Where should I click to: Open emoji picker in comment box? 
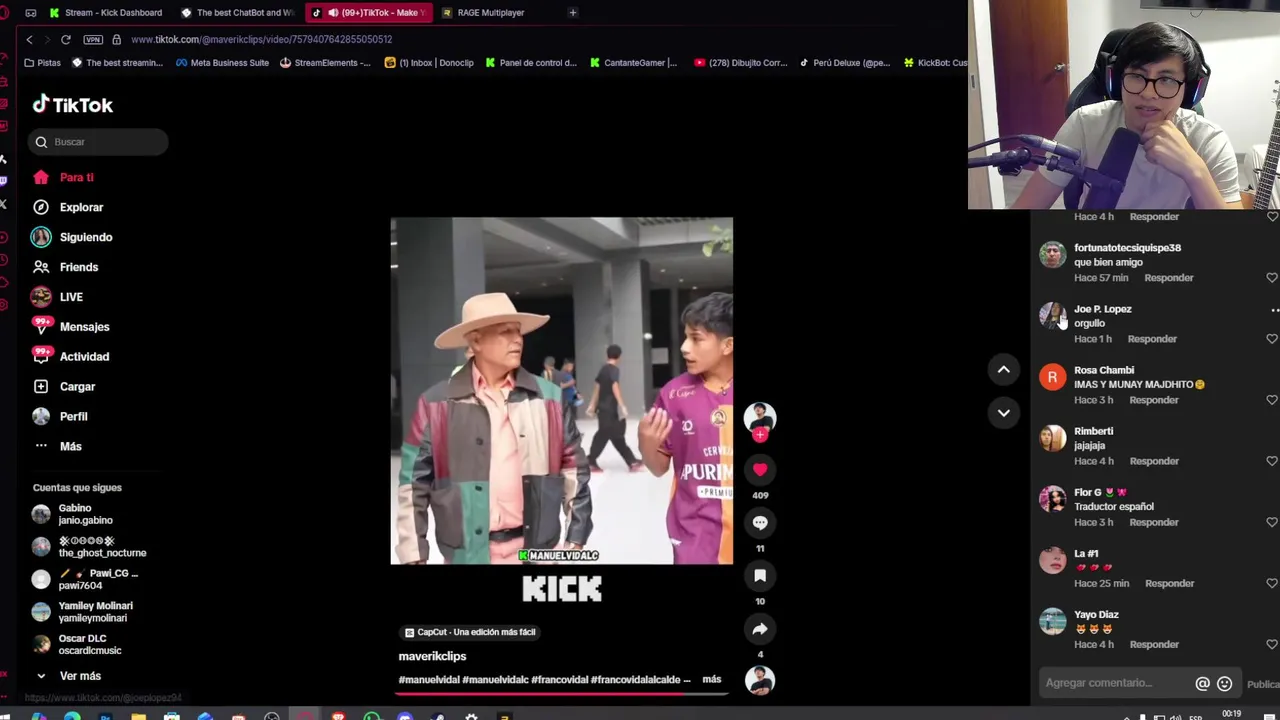pyautogui.click(x=1224, y=684)
